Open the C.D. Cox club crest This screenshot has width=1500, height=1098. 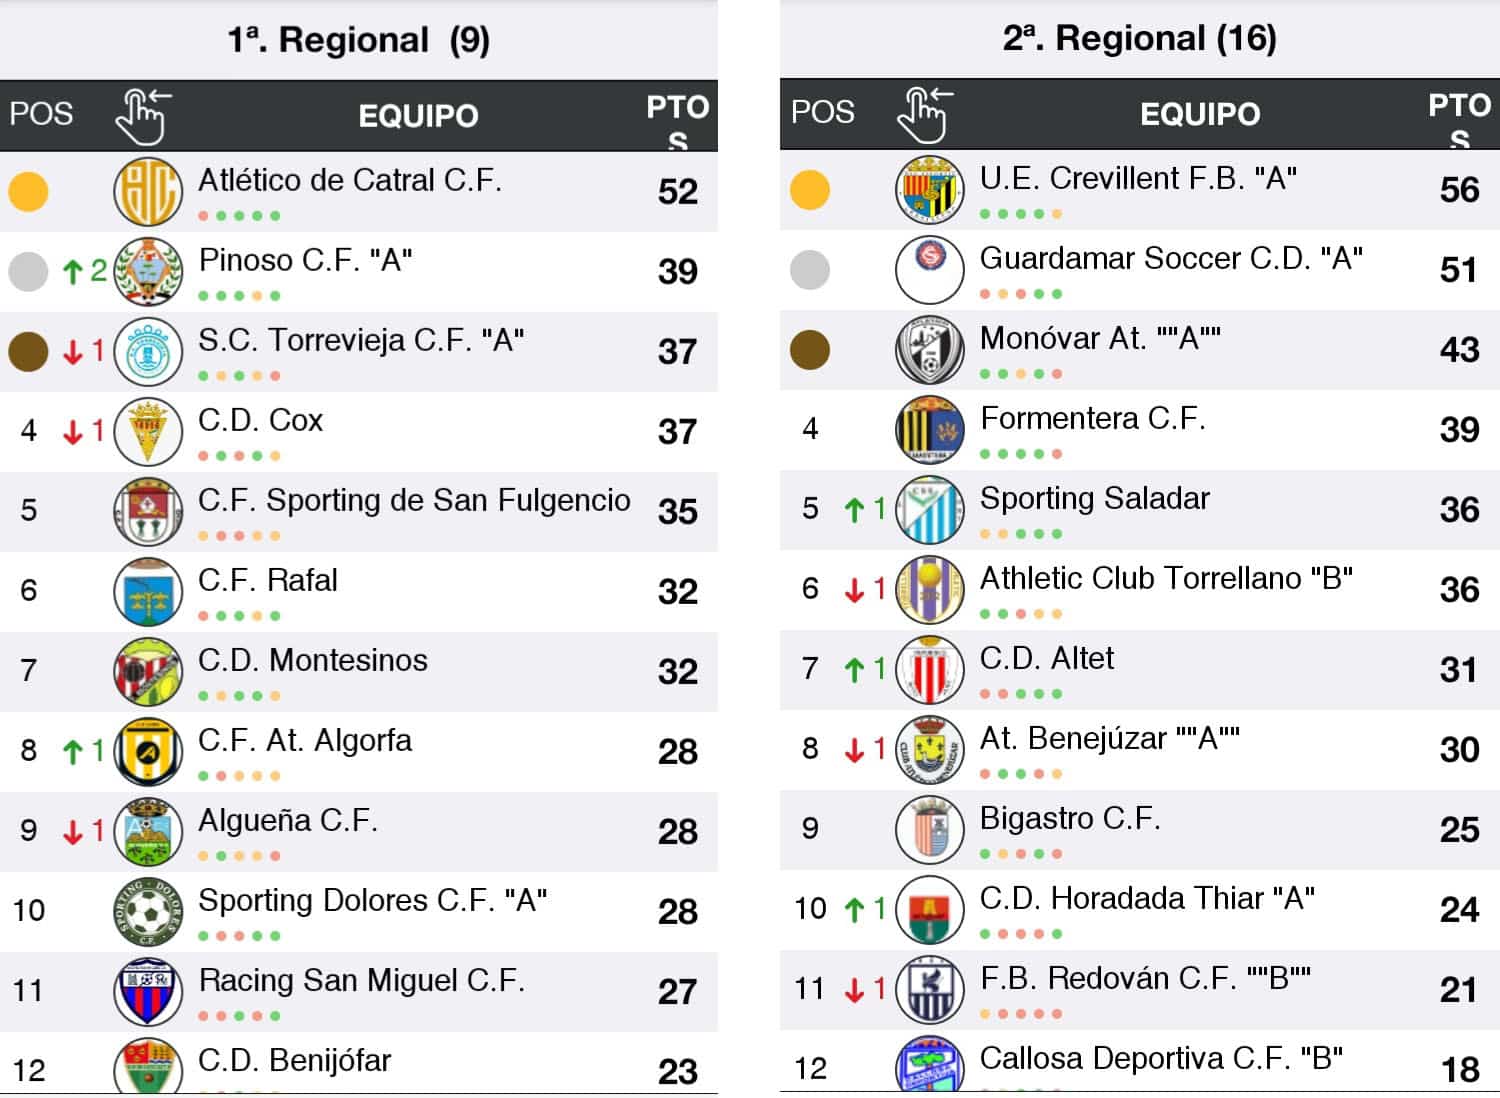(x=148, y=431)
